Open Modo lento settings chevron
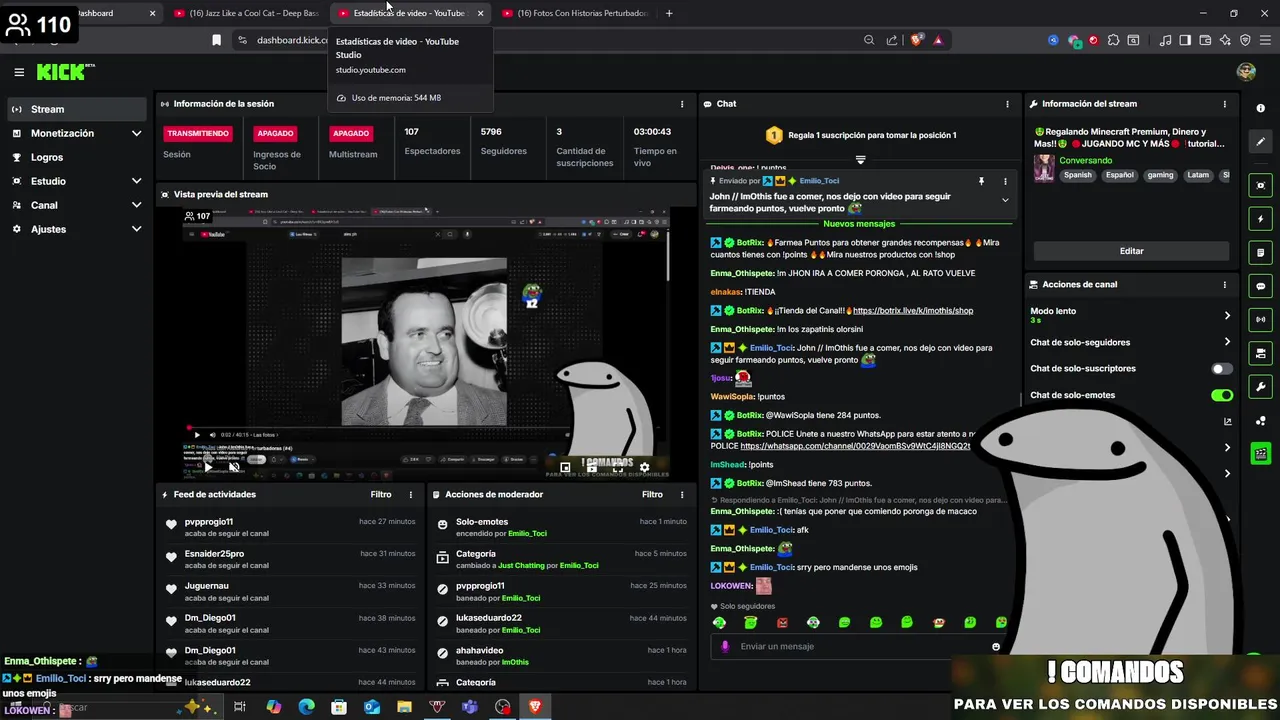Screen dimensions: 1280x720 pyautogui.click(x=1227, y=315)
